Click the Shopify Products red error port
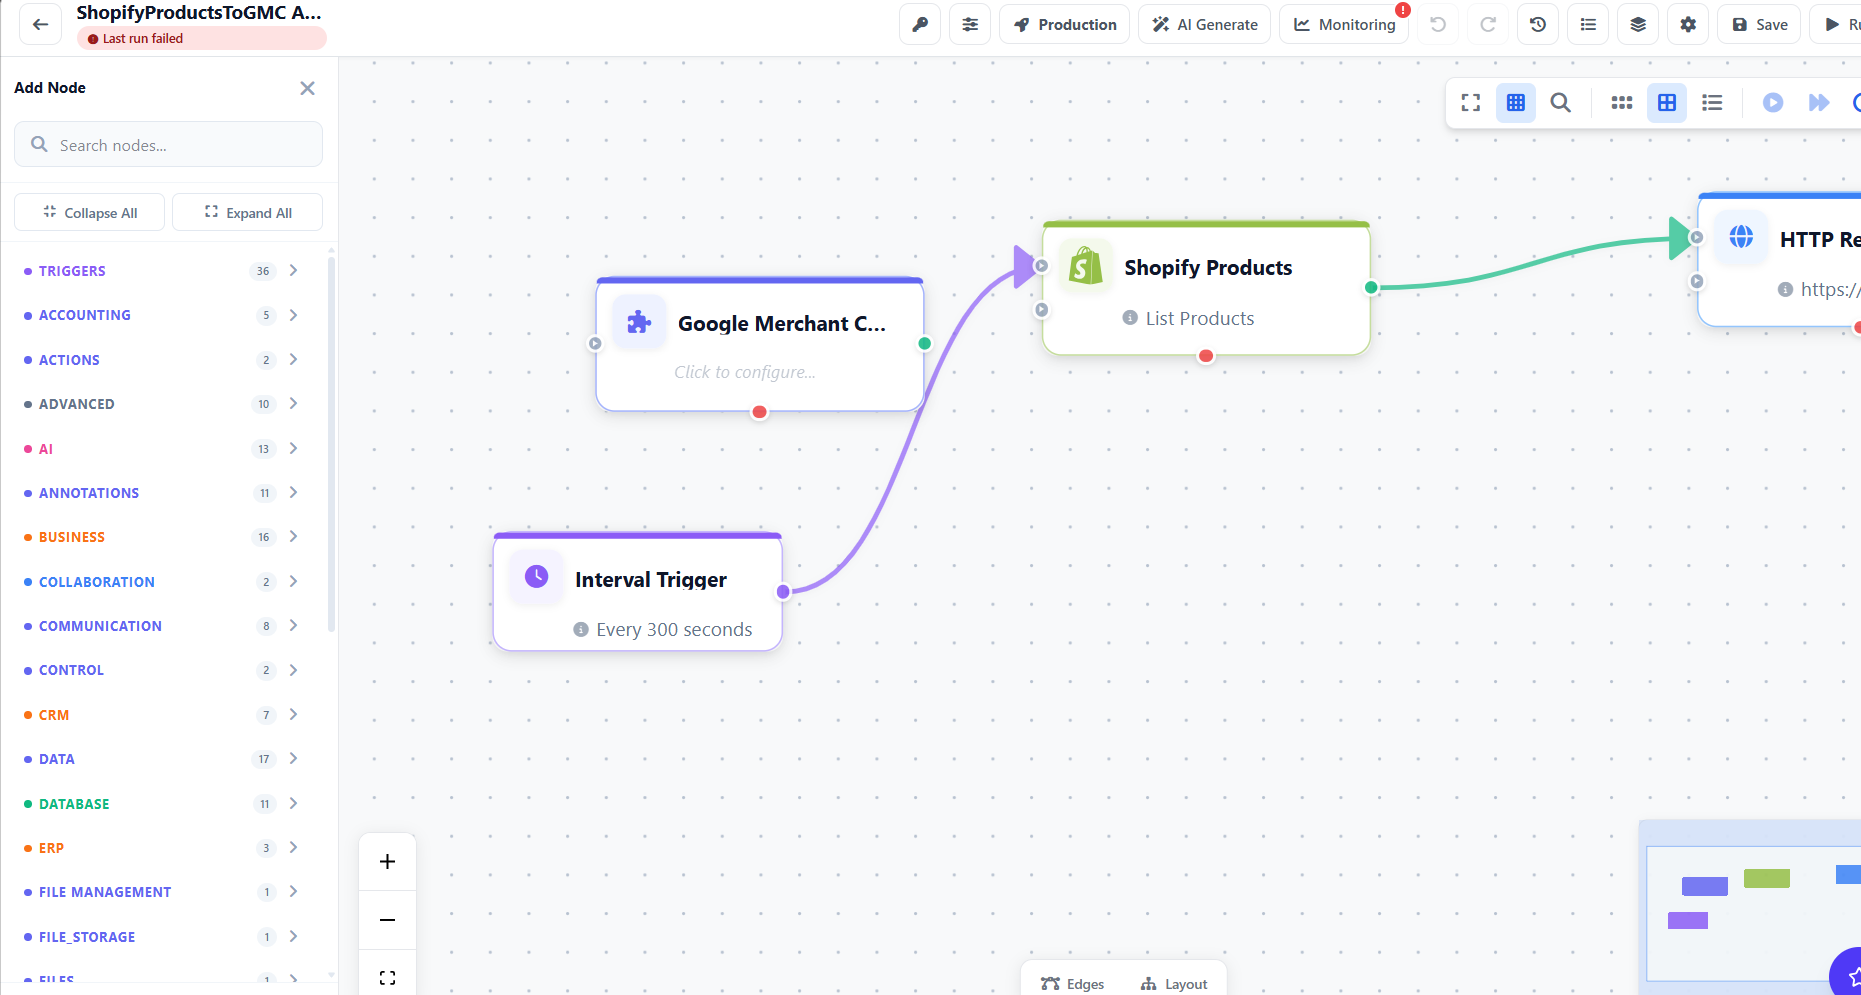 tap(1206, 356)
